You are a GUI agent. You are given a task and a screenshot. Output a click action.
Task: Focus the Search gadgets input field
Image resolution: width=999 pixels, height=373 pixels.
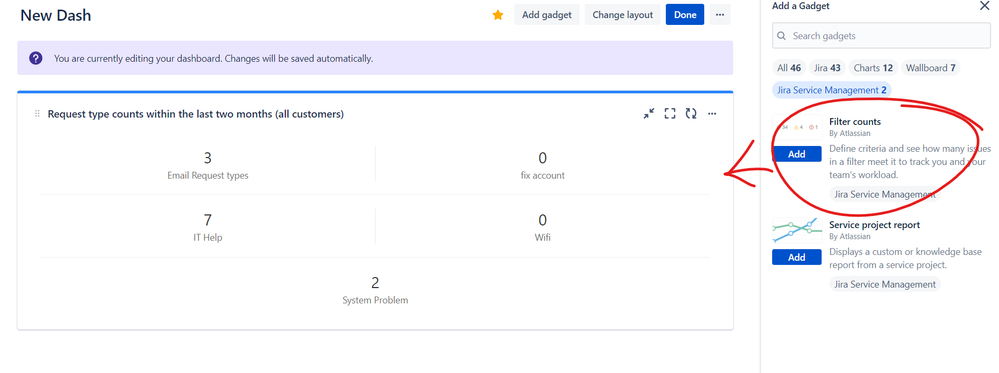(881, 36)
